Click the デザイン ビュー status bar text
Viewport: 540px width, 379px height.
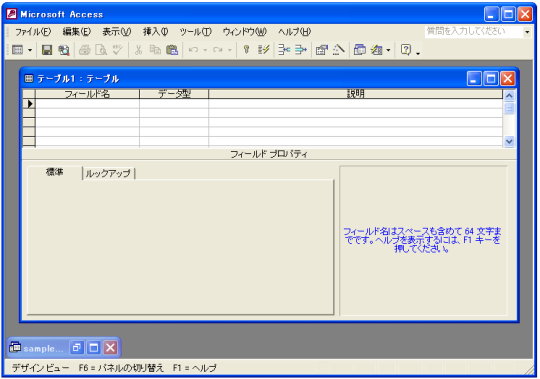[x=41, y=368]
